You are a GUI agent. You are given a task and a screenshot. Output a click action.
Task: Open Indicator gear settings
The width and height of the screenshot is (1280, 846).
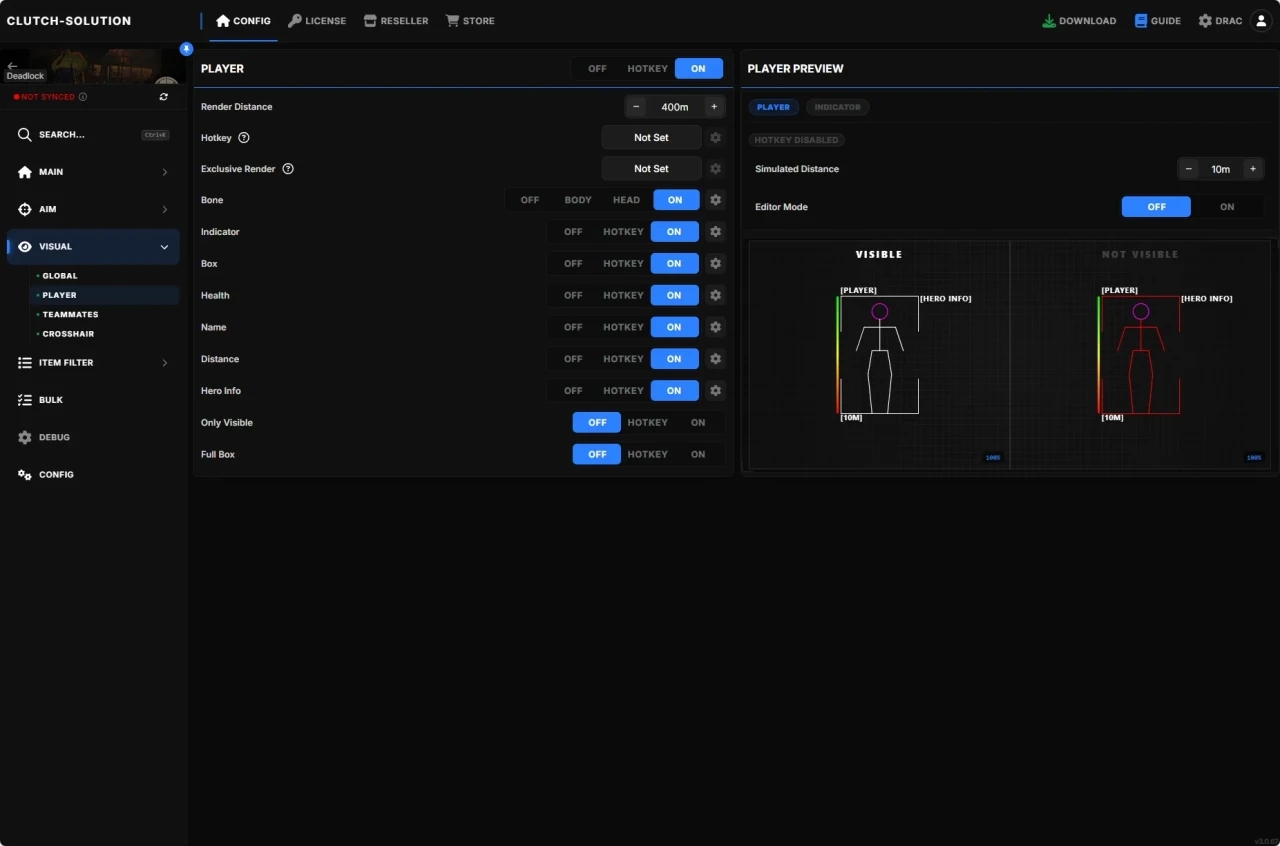click(x=716, y=231)
